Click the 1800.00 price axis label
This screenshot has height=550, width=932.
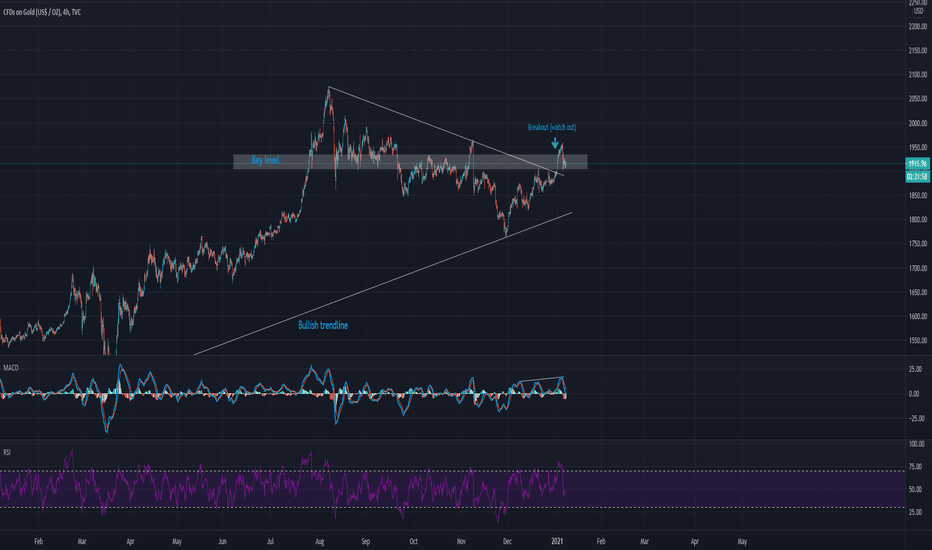point(918,220)
